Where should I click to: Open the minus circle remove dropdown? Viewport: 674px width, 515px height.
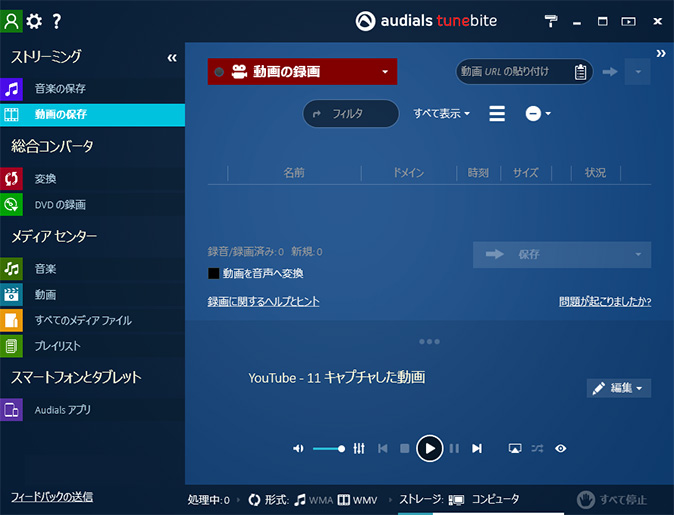coord(538,113)
